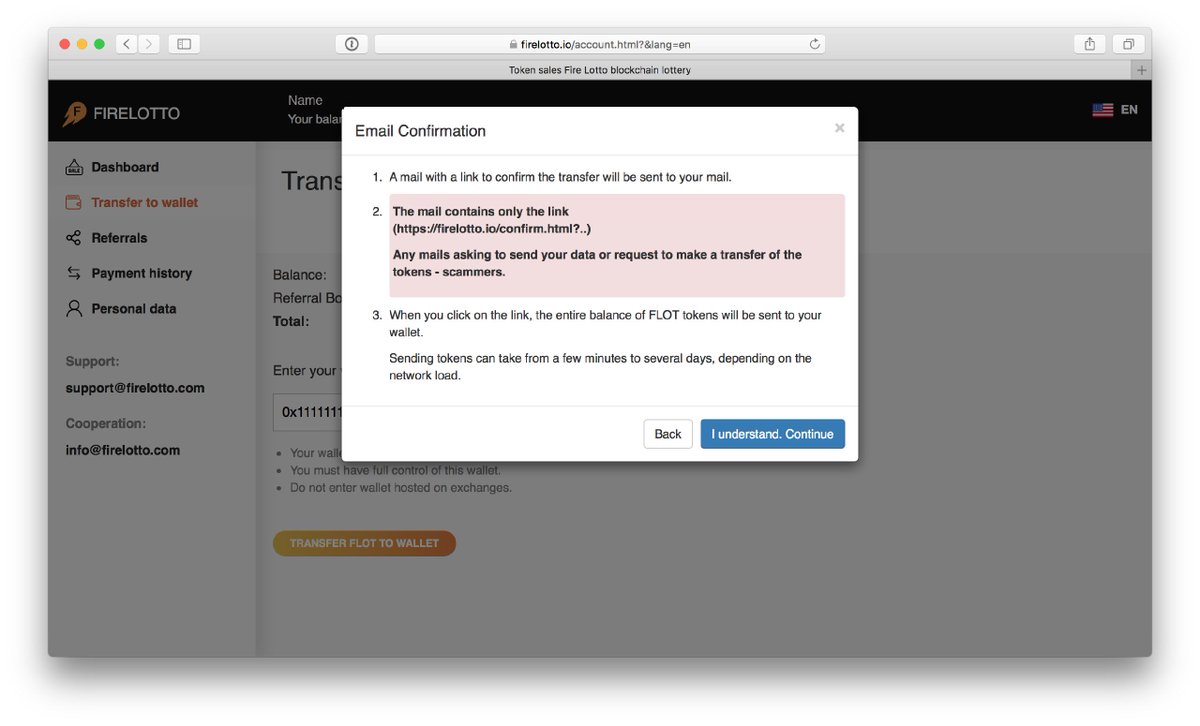
Task: Click the Dashboard sale icon in sidebar
Action: pyautogui.click(x=74, y=167)
